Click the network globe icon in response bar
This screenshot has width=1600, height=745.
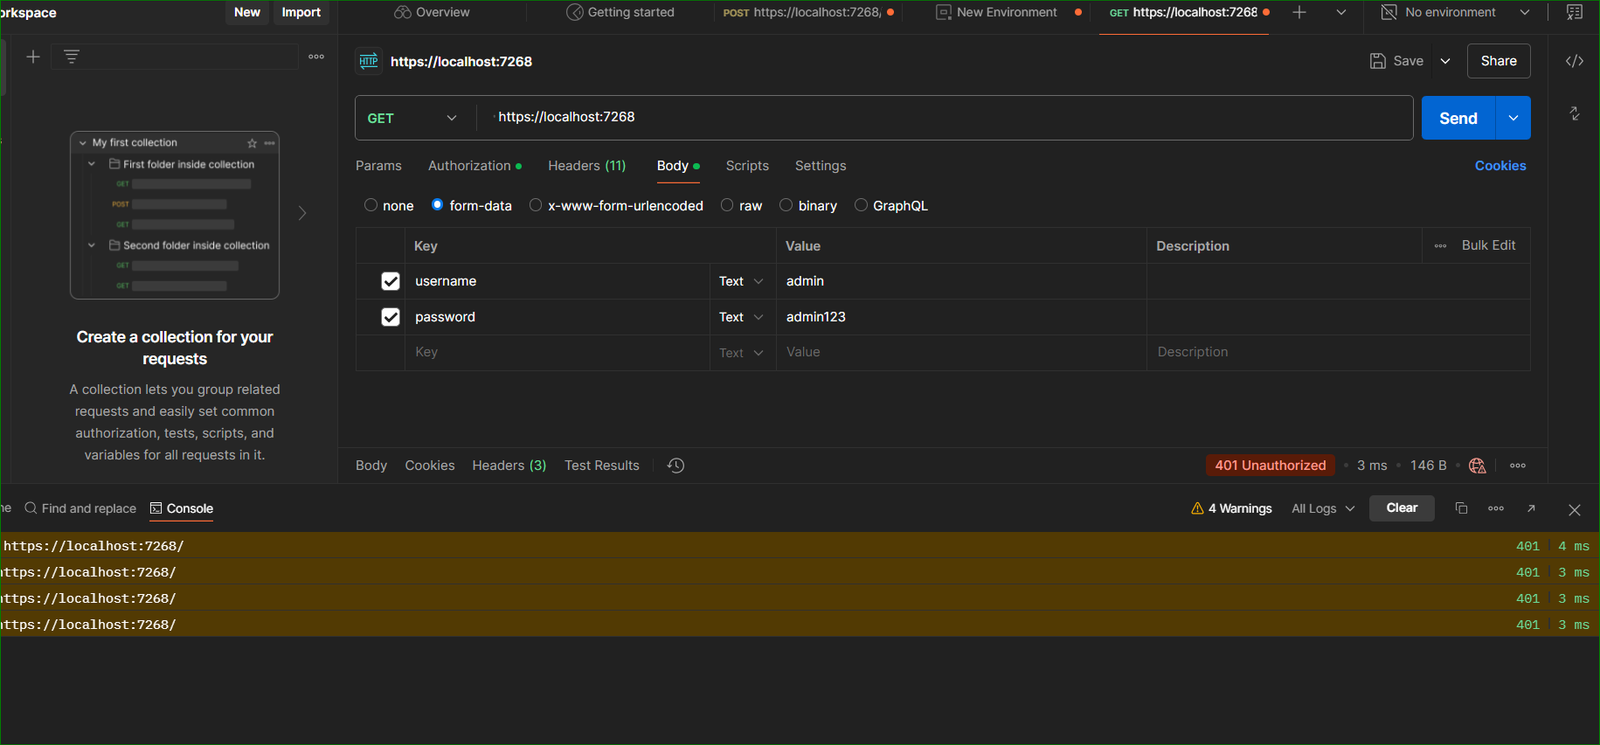point(1477,465)
